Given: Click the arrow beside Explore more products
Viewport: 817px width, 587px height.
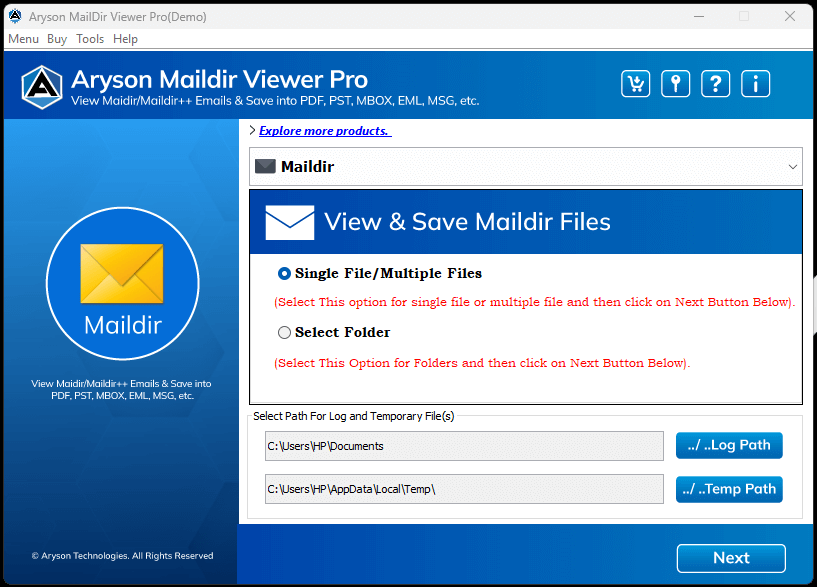Looking at the screenshot, I should coord(252,130).
